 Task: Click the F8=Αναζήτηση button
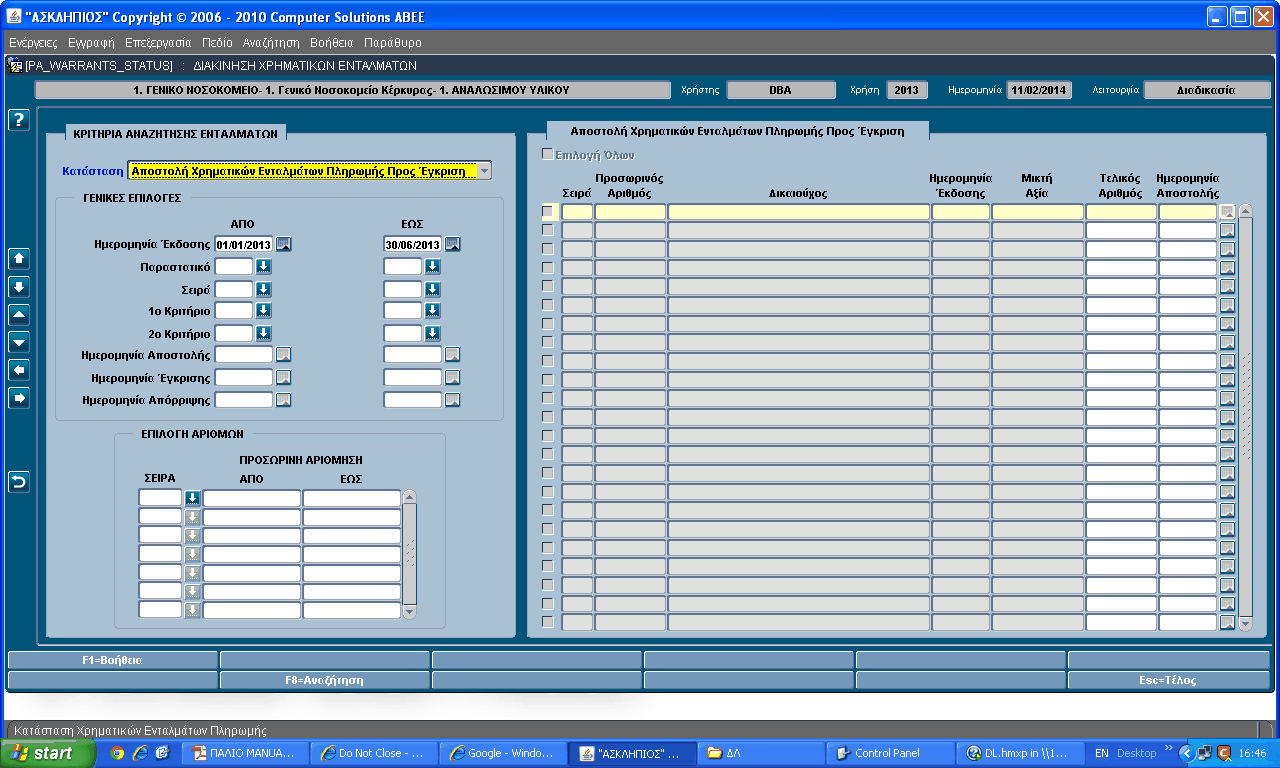point(324,680)
